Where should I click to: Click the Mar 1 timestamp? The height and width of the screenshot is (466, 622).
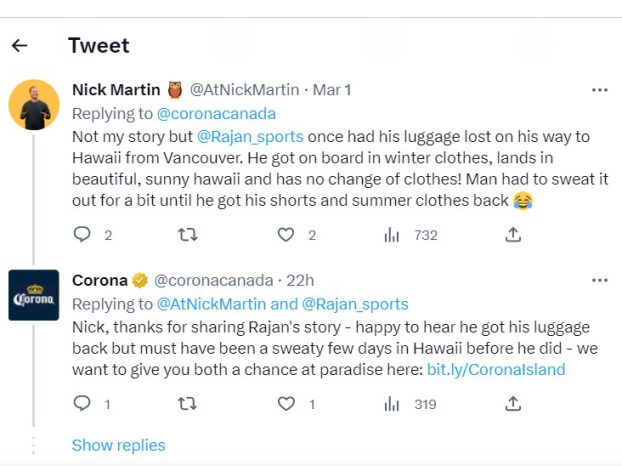coord(332,90)
